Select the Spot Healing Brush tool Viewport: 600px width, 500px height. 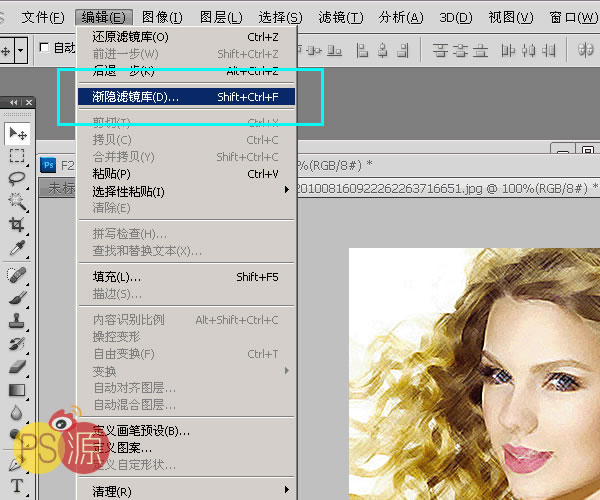point(17,274)
